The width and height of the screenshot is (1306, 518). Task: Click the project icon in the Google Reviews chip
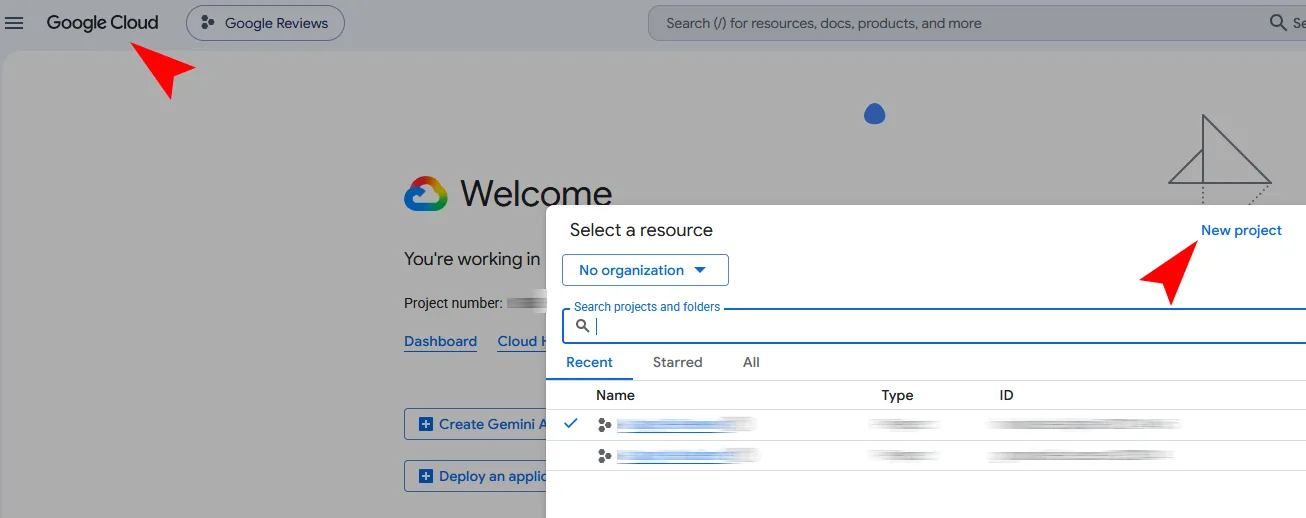click(208, 23)
